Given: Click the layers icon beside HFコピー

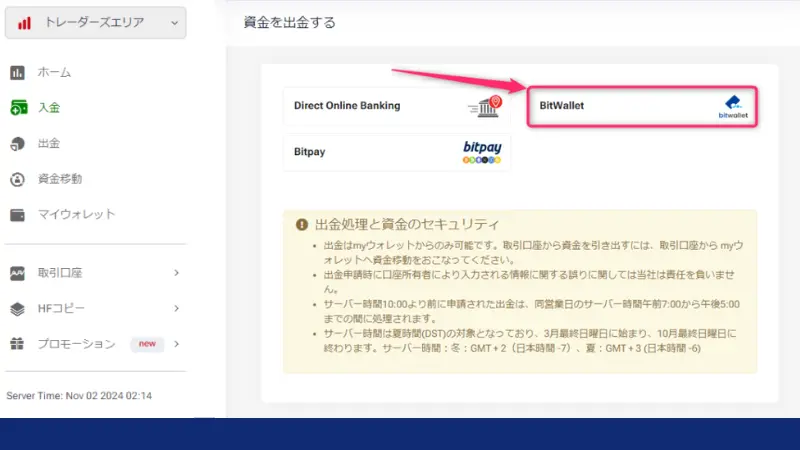Looking at the screenshot, I should point(17,308).
